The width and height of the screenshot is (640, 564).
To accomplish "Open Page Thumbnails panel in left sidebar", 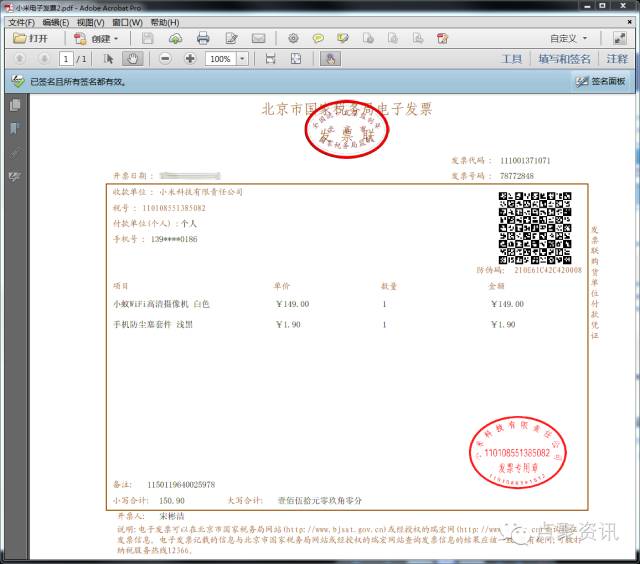I will tap(15, 105).
